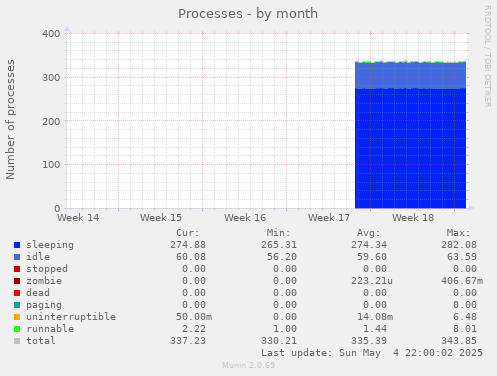Click uninterruptible maximum value 6.48

click(465, 317)
